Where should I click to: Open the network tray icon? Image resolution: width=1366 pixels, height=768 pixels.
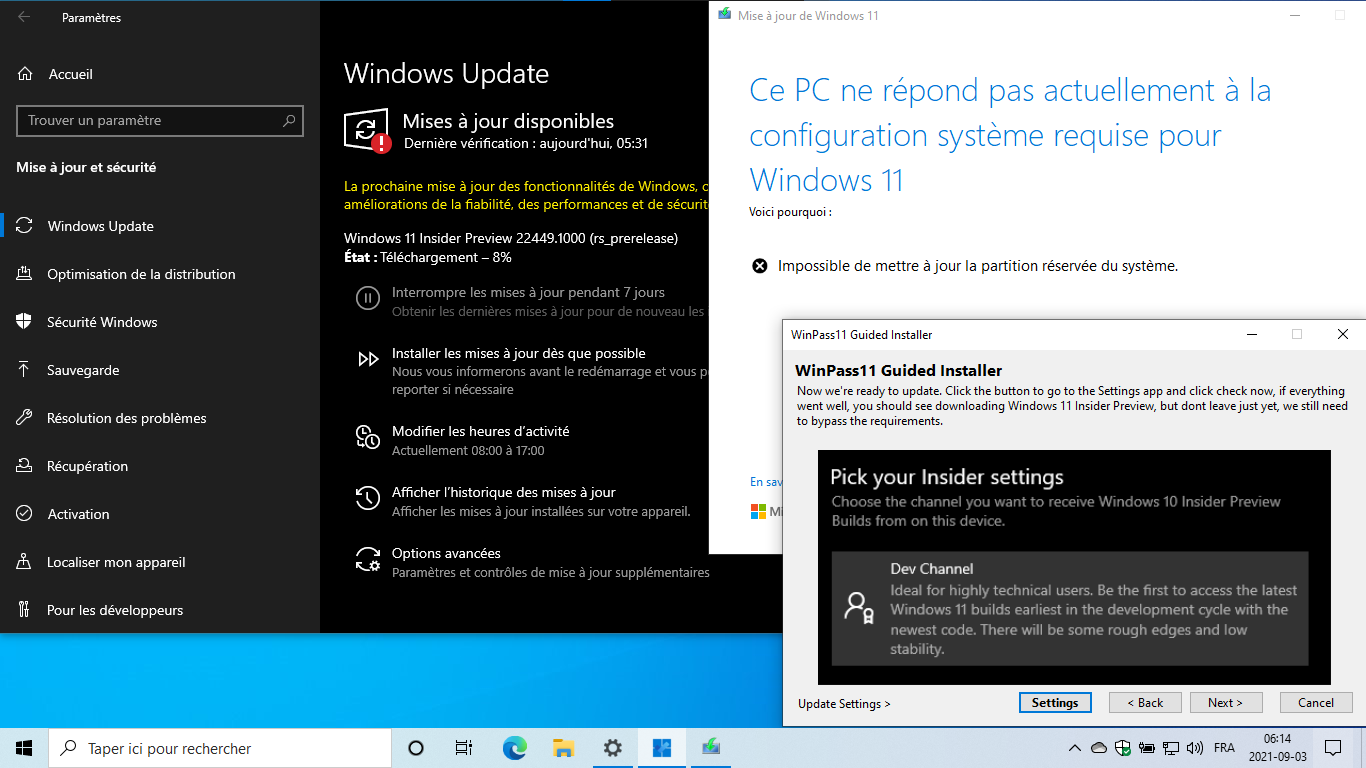[x=1171, y=748]
